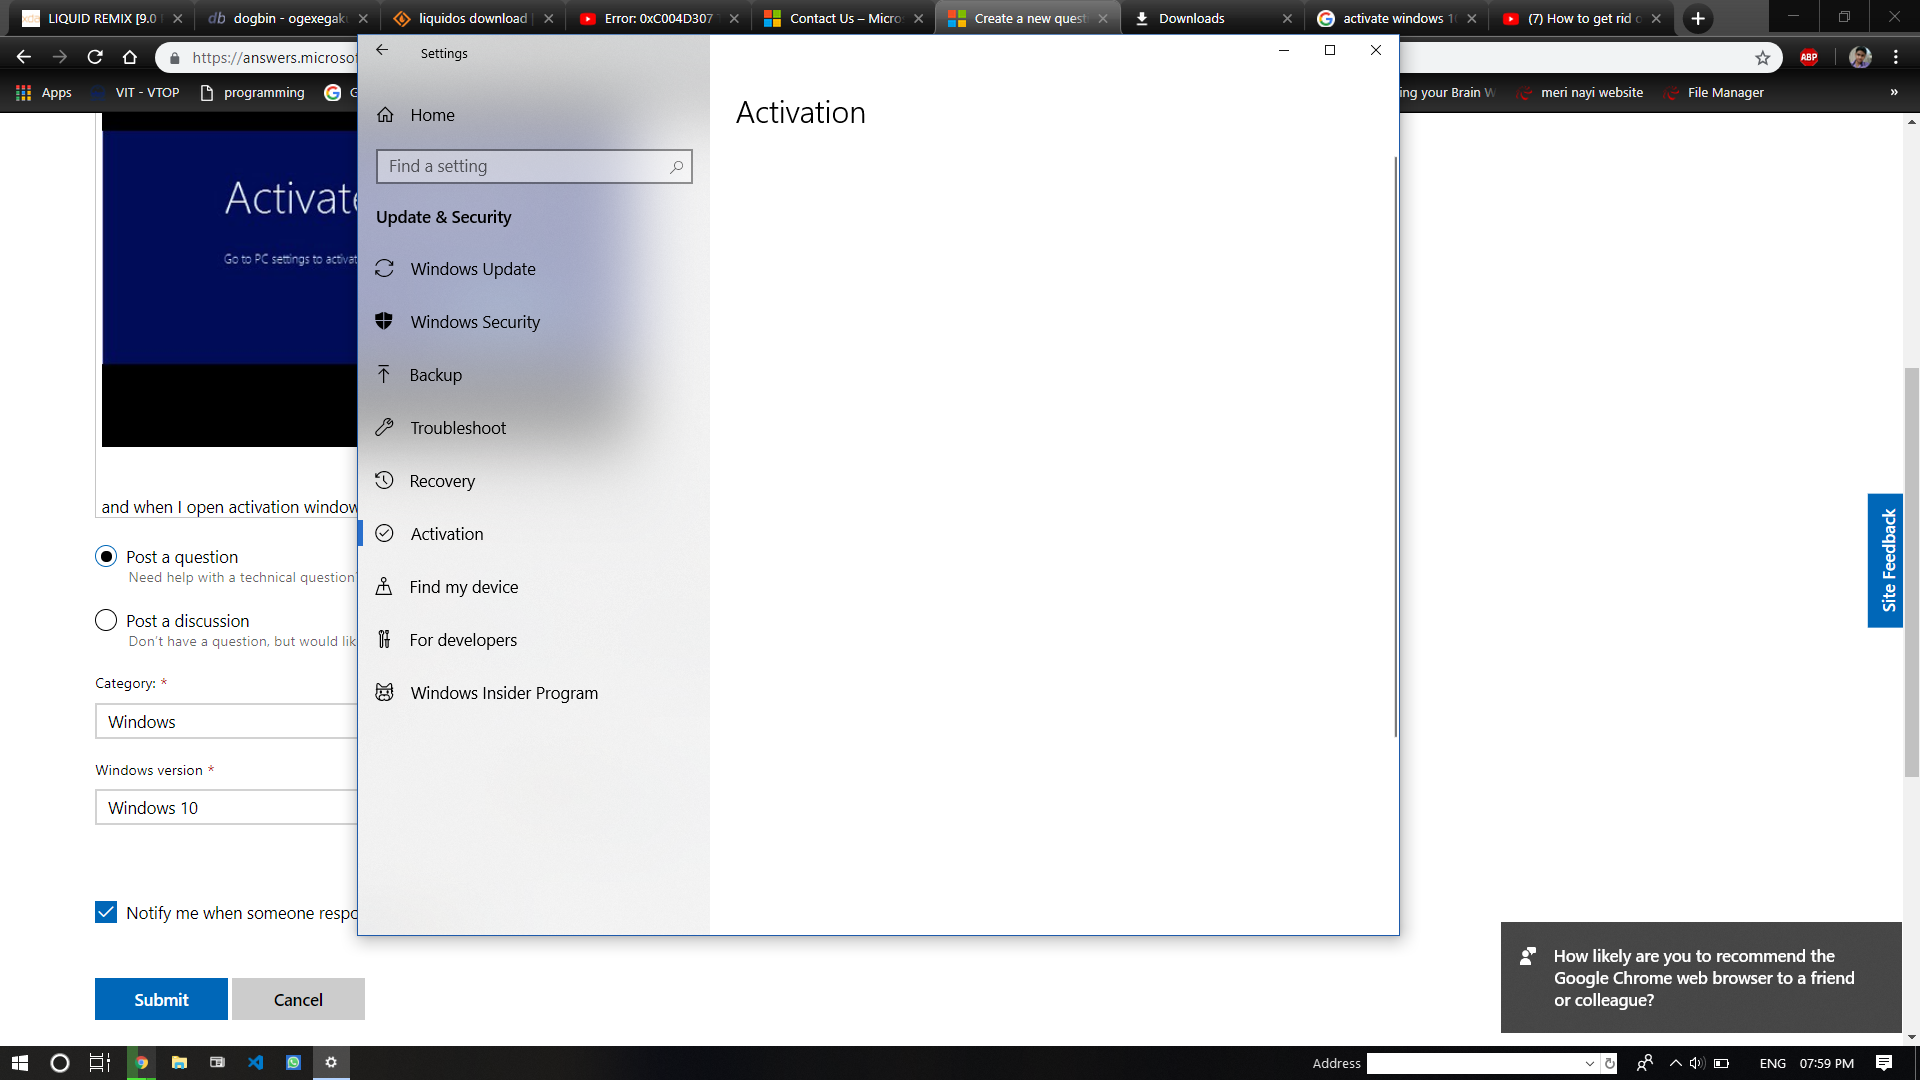Image resolution: width=1920 pixels, height=1080 pixels.
Task: Click Chrome back navigation arrow
Action: tap(24, 57)
